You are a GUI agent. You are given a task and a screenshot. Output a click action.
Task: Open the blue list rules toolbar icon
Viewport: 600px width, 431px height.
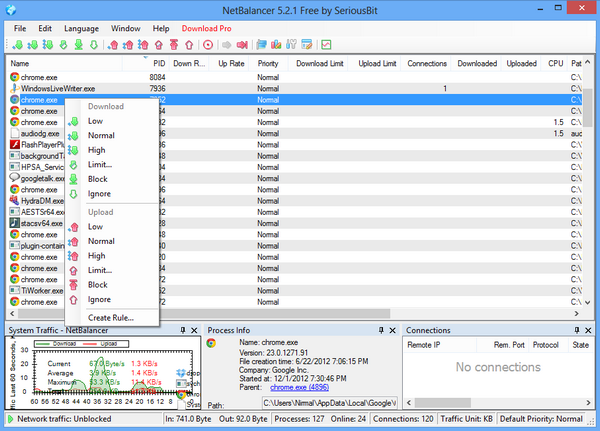click(x=261, y=45)
